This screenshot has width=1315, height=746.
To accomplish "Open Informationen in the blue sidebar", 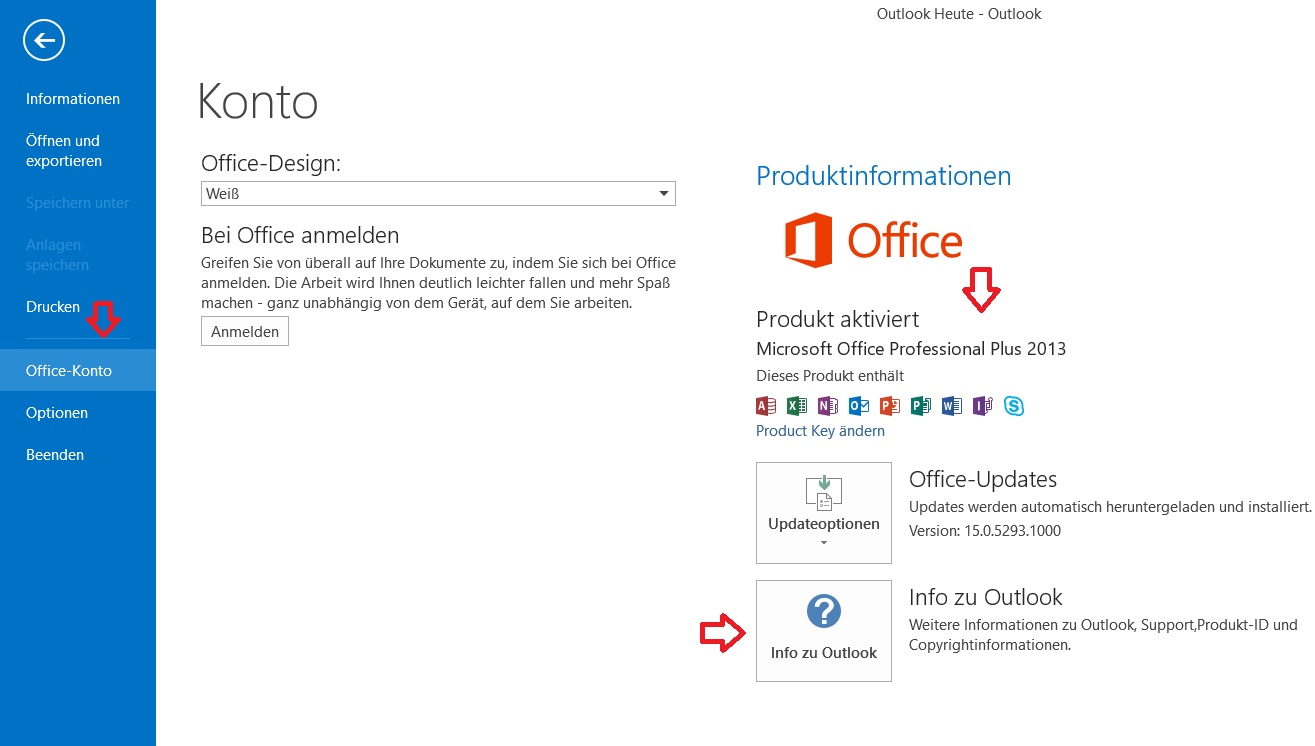I will pyautogui.click(x=73, y=99).
